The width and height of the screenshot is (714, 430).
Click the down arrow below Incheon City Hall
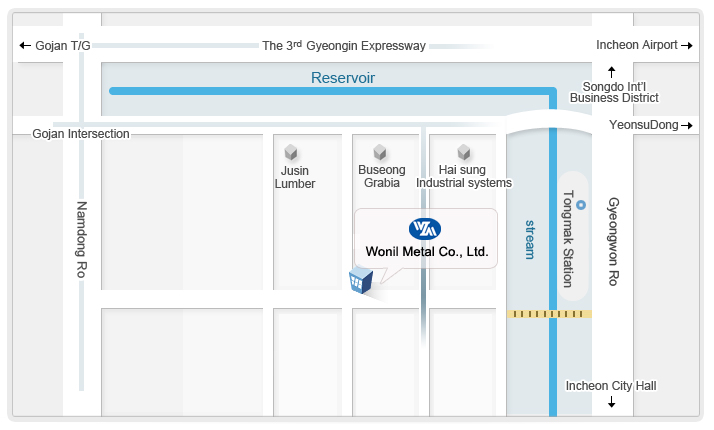click(611, 403)
